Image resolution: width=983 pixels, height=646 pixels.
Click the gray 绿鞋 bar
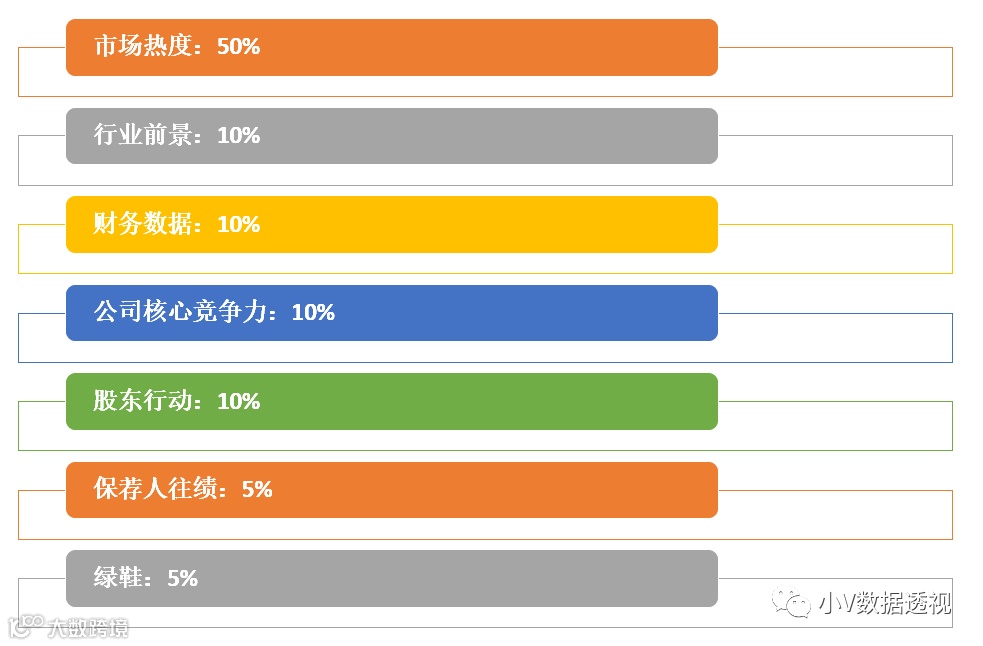coord(391,578)
